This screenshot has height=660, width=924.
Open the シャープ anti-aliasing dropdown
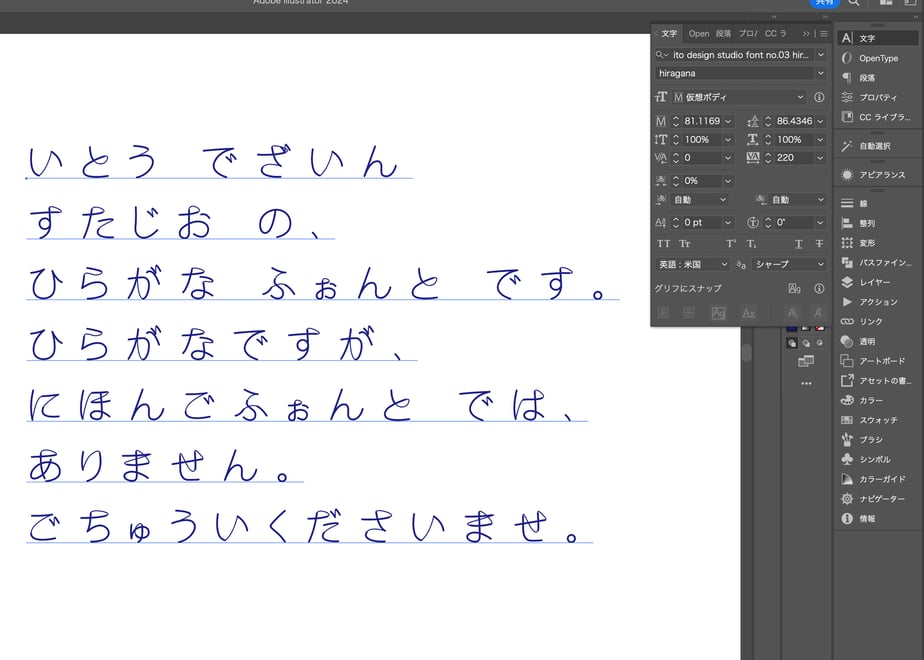[x=788, y=265]
